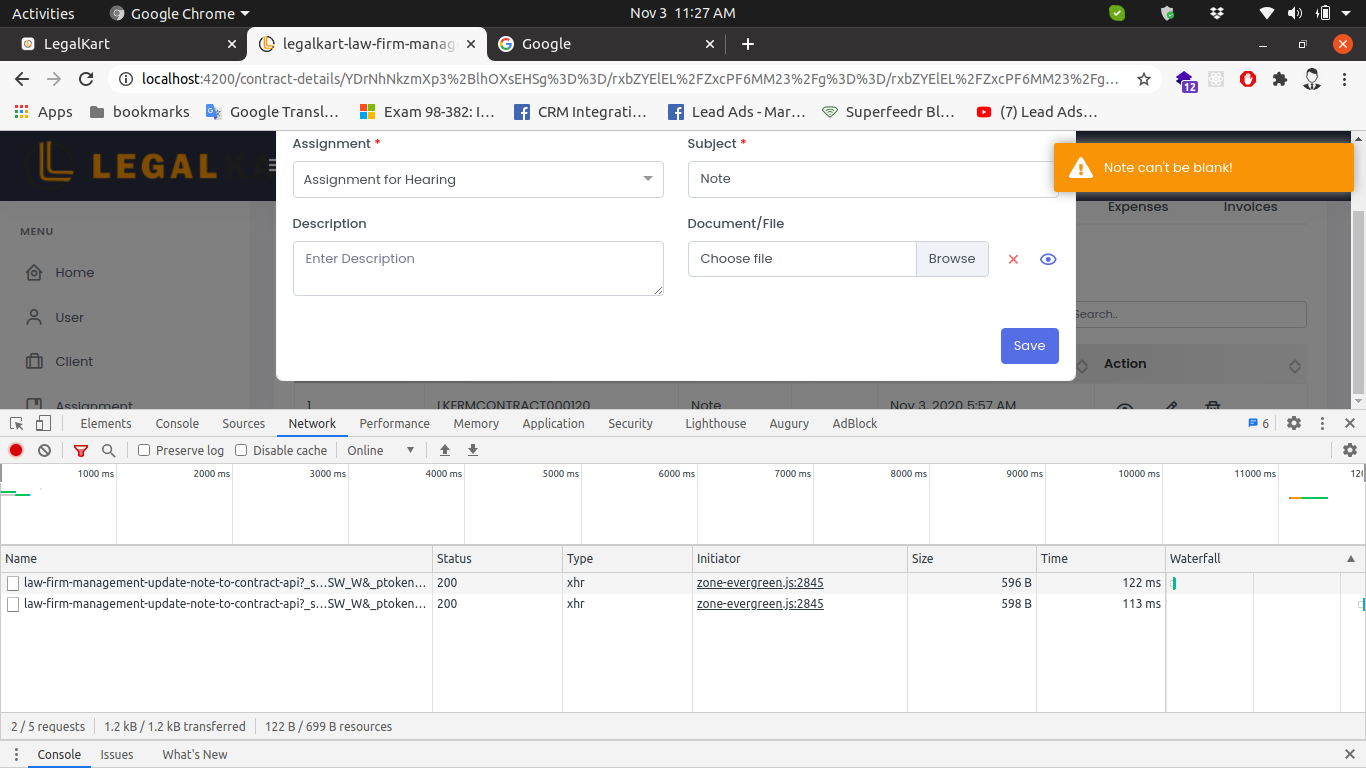Open the first zone-evergreen.js:2845 initiator link
The height and width of the screenshot is (768, 1366).
[x=760, y=583]
